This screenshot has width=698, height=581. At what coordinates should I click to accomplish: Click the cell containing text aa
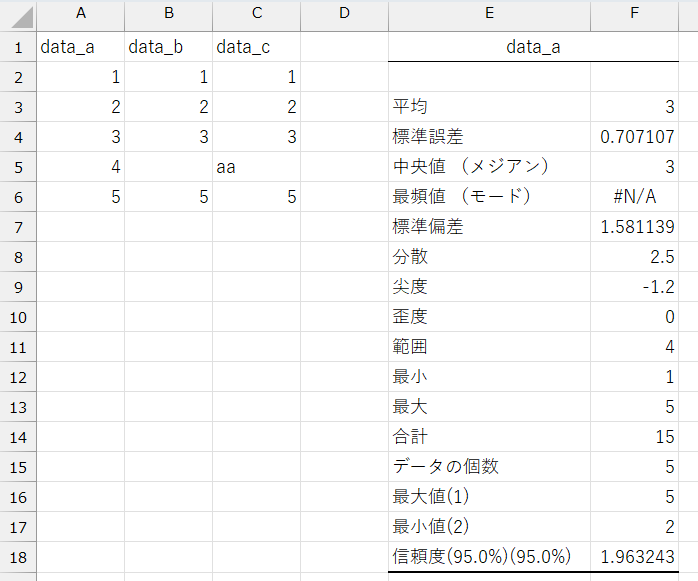tap(256, 167)
